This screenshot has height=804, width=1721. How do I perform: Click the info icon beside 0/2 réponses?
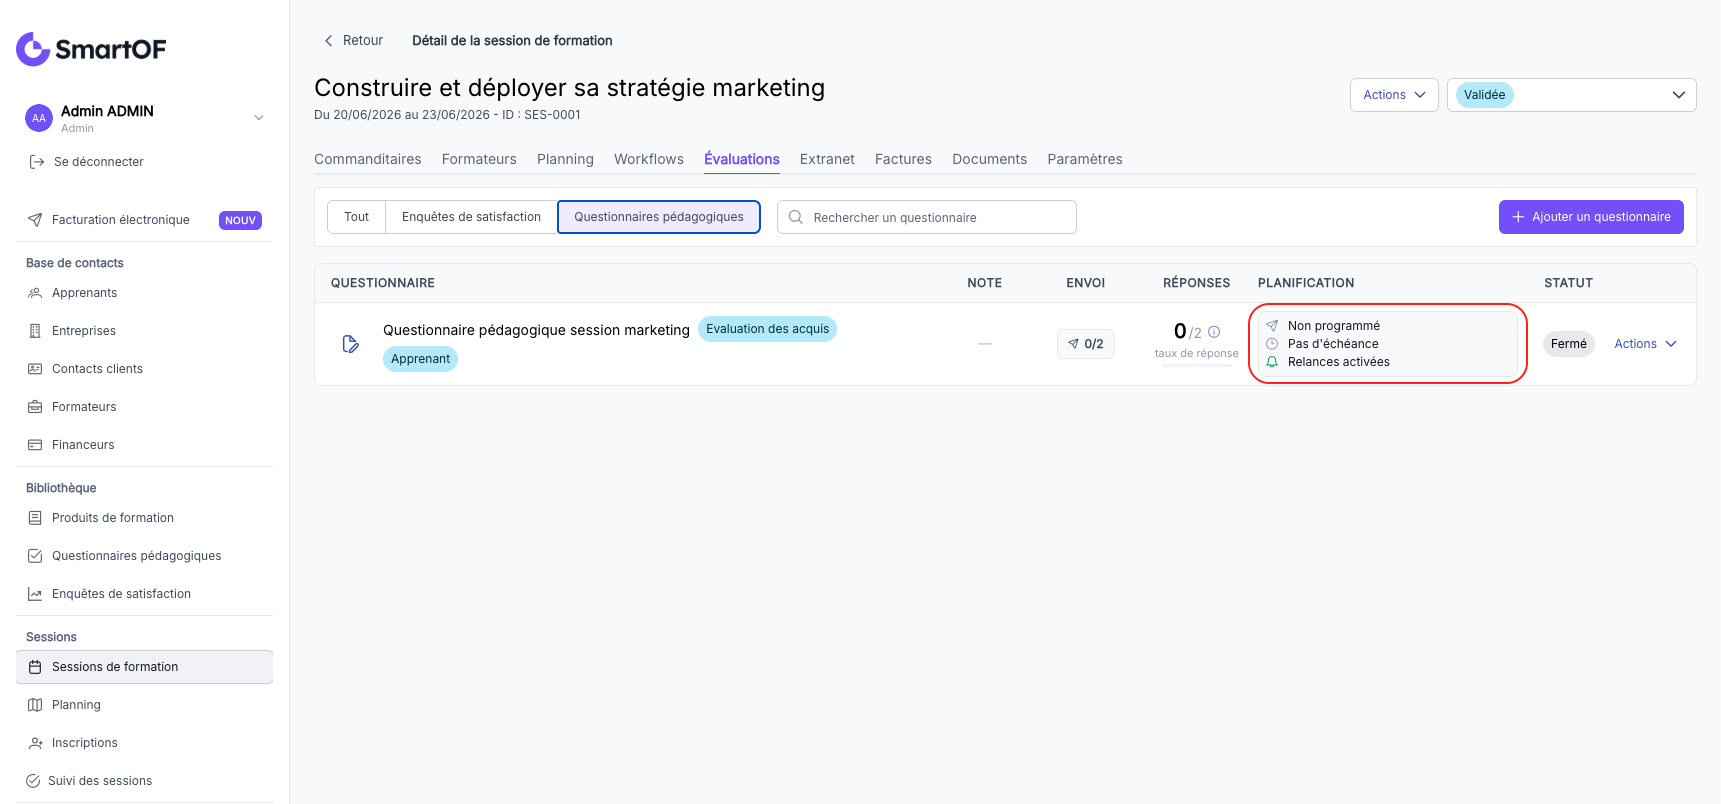(x=1214, y=332)
